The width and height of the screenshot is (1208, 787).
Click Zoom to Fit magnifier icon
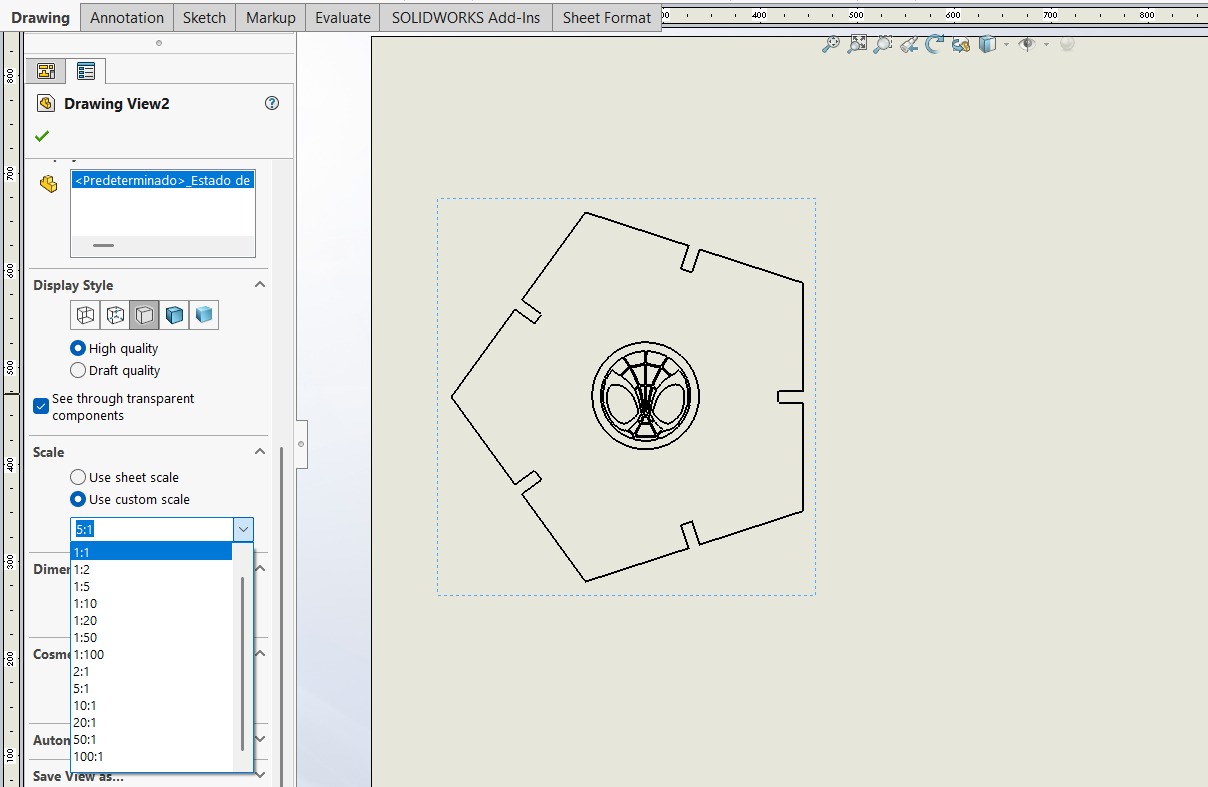point(831,44)
